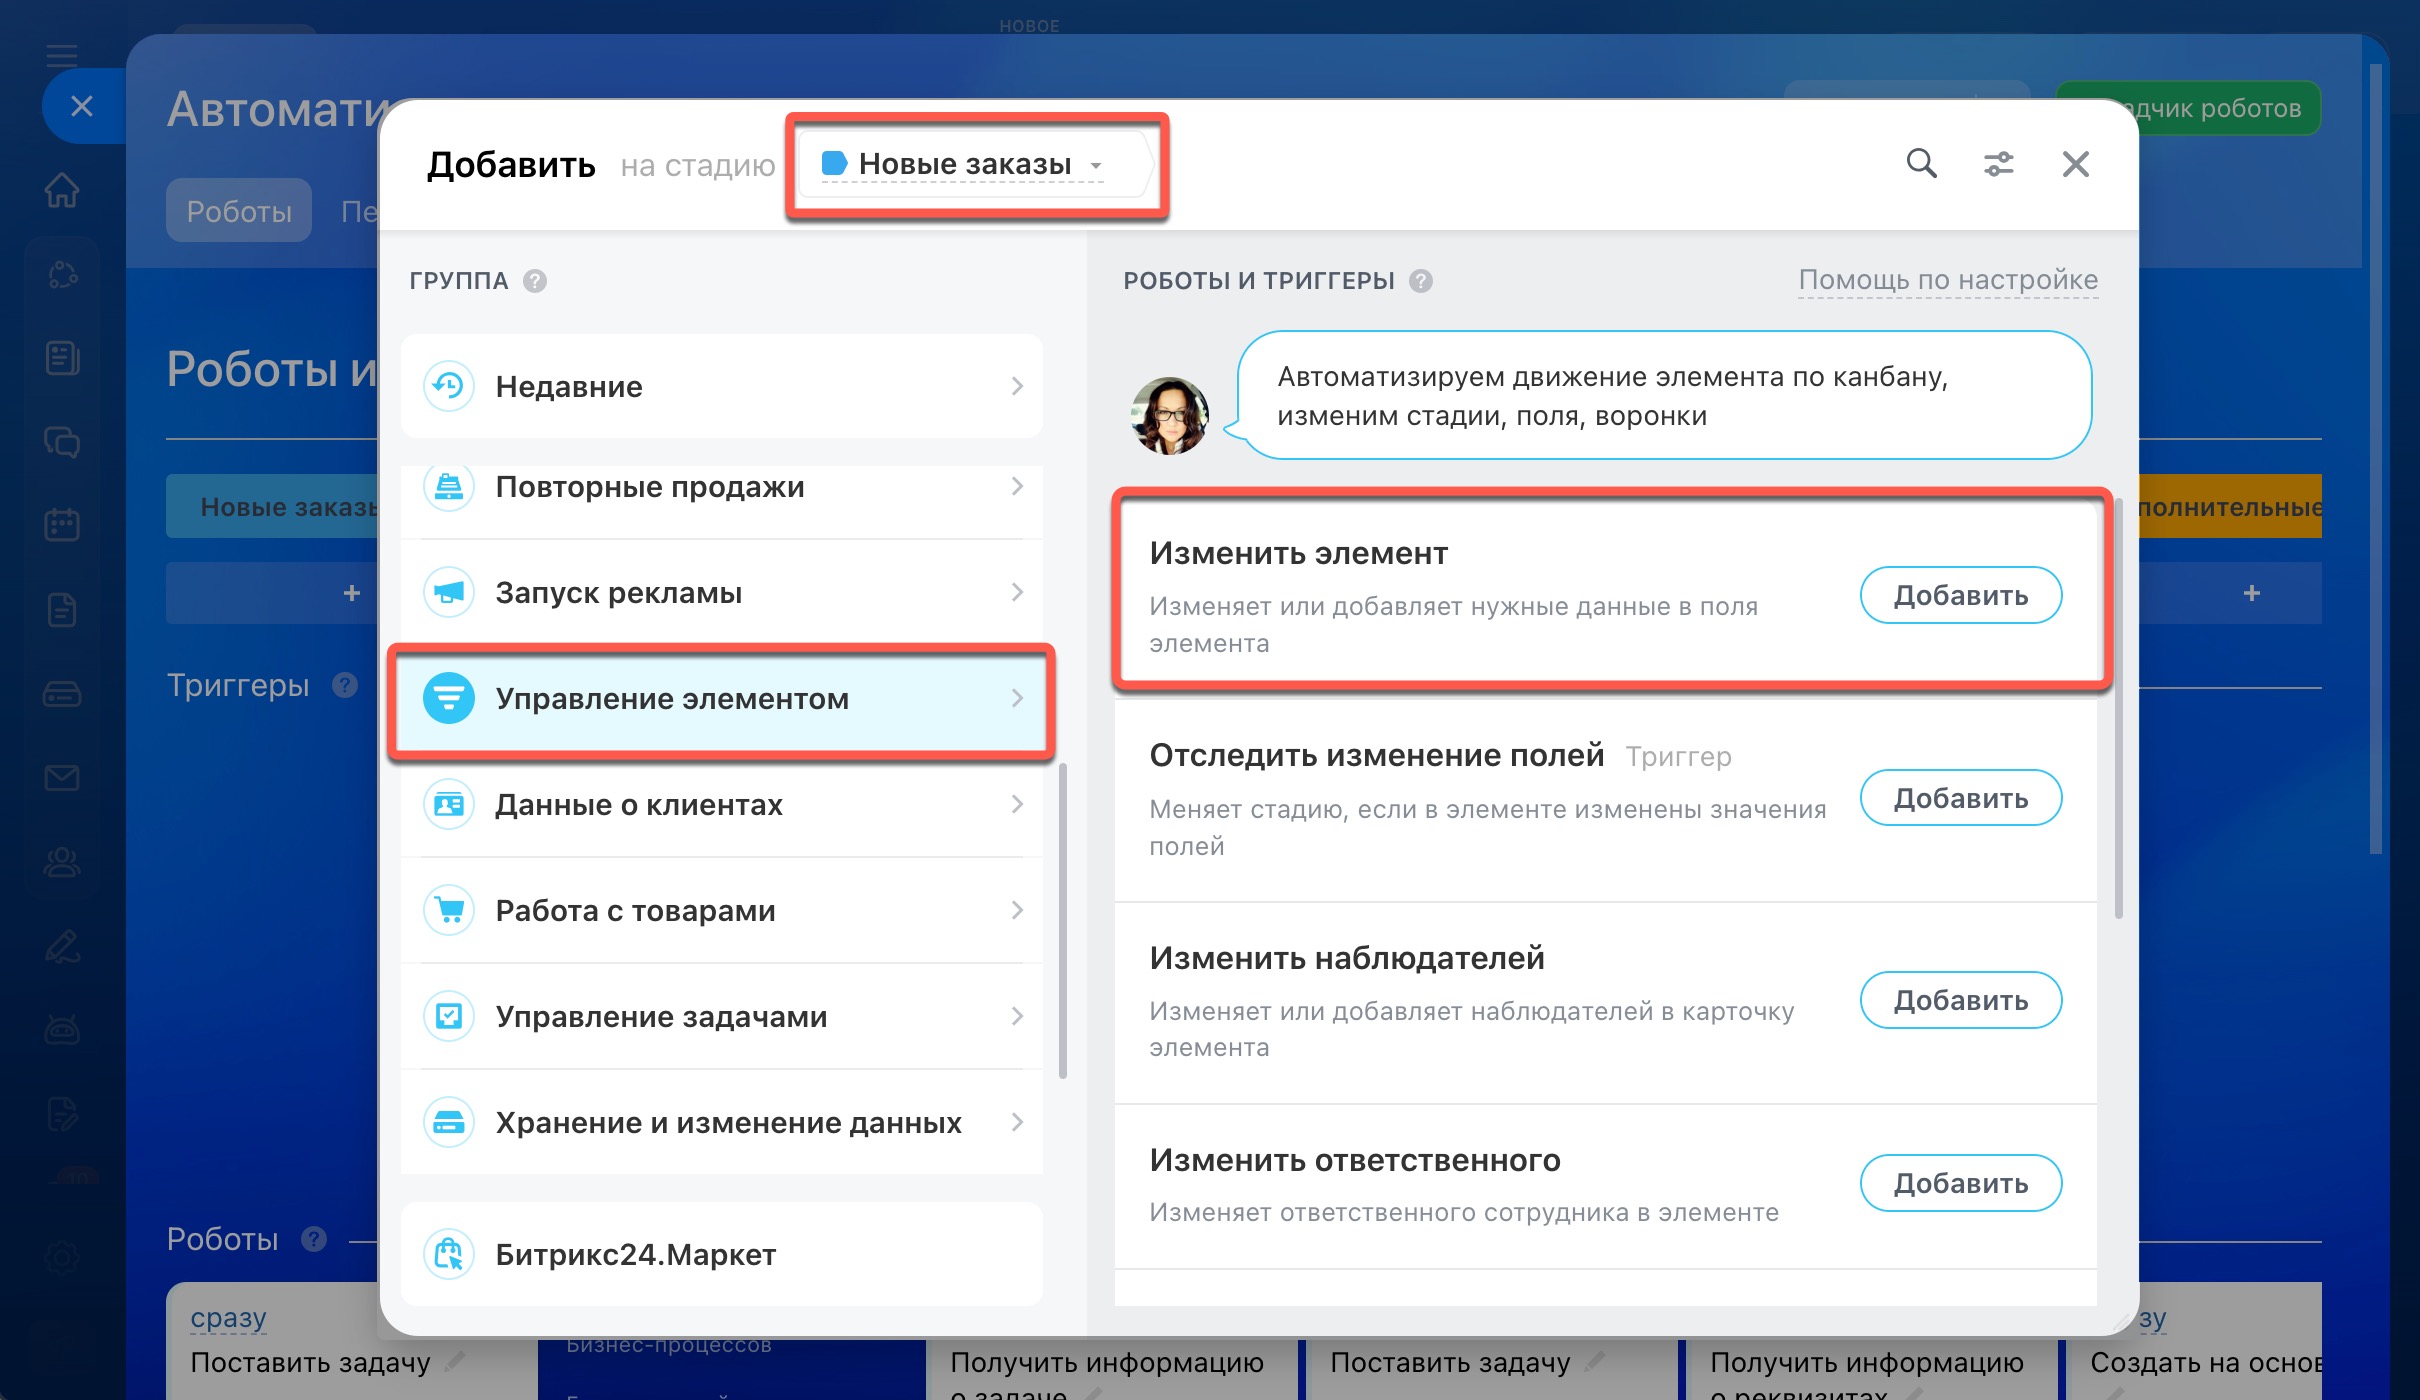This screenshot has height=1400, width=2420.
Task: Click the Повторные продажи icon
Action: coord(449,486)
